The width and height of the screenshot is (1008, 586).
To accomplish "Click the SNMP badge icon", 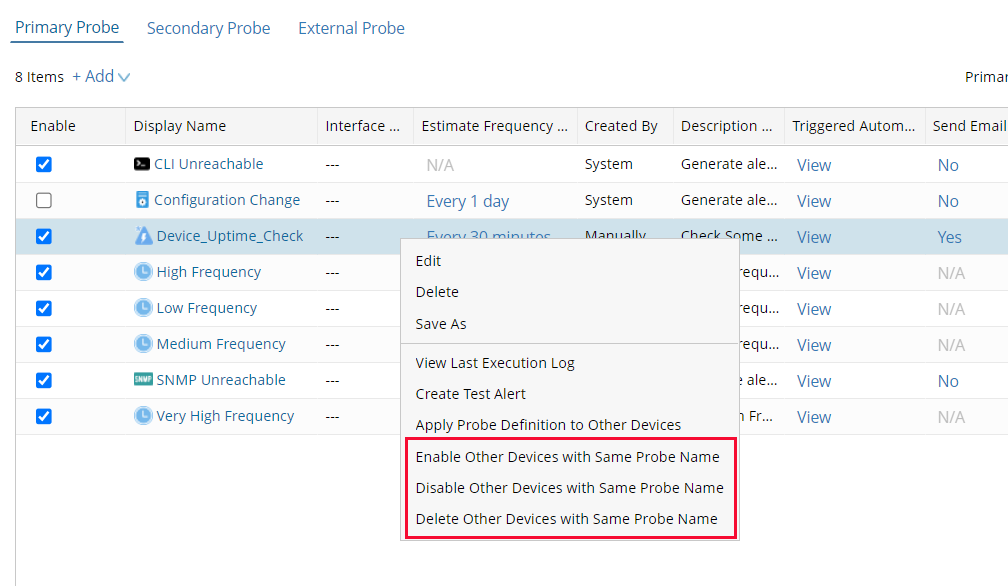I will 141,380.
